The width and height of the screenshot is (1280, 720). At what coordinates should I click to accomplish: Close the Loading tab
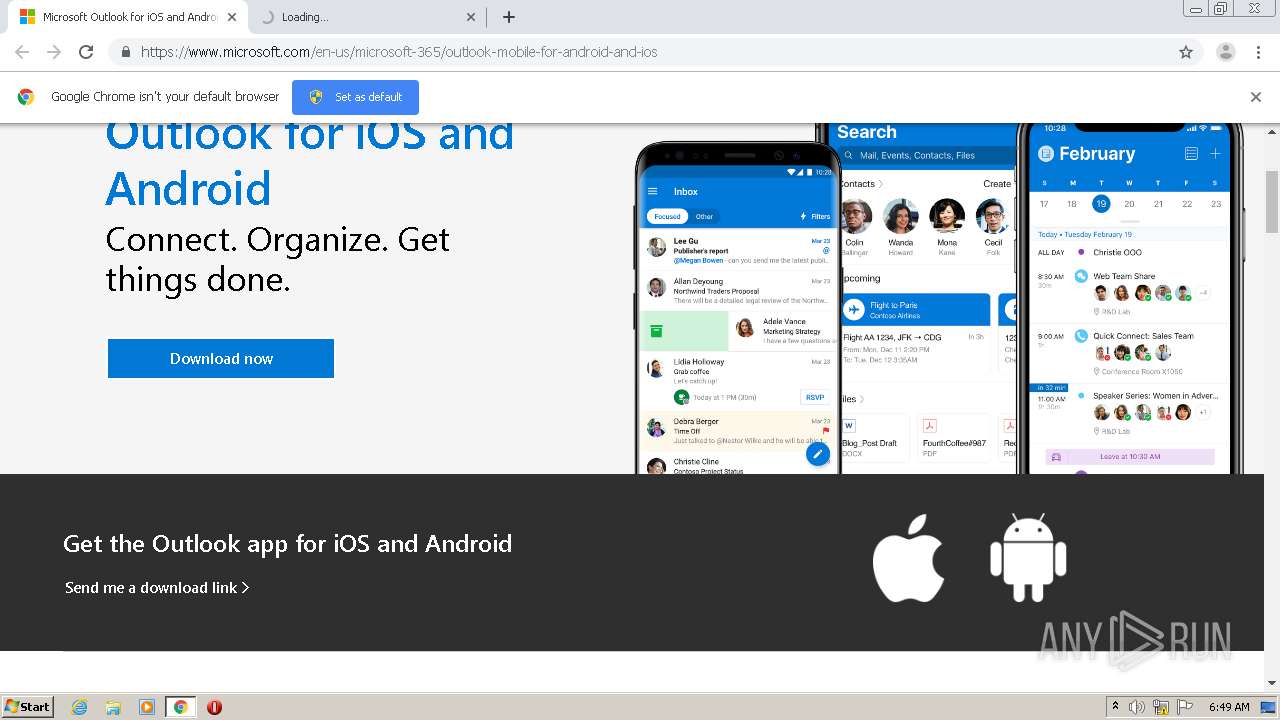[471, 17]
